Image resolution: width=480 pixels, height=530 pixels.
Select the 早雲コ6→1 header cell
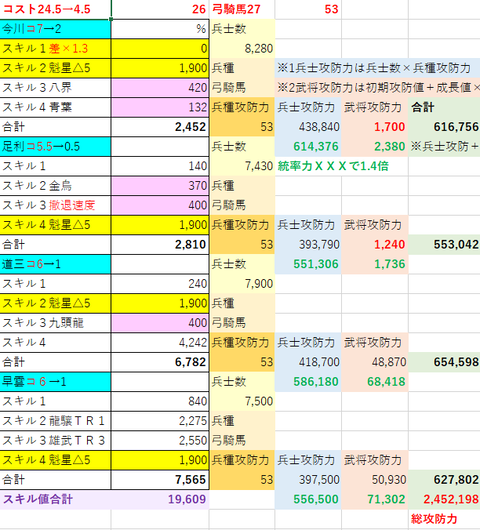(55, 382)
